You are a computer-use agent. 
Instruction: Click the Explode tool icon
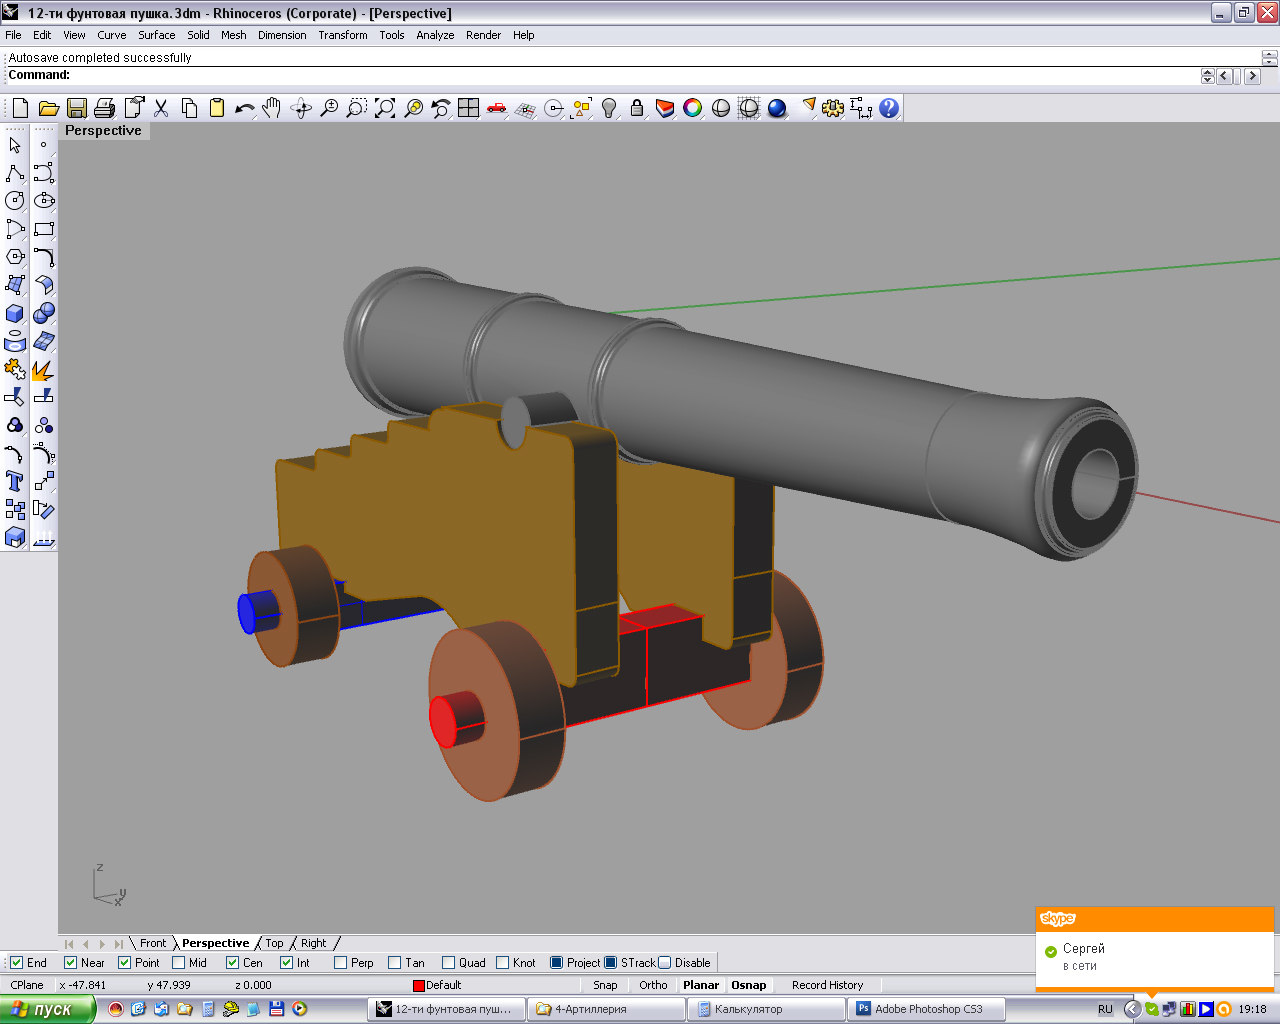point(43,370)
